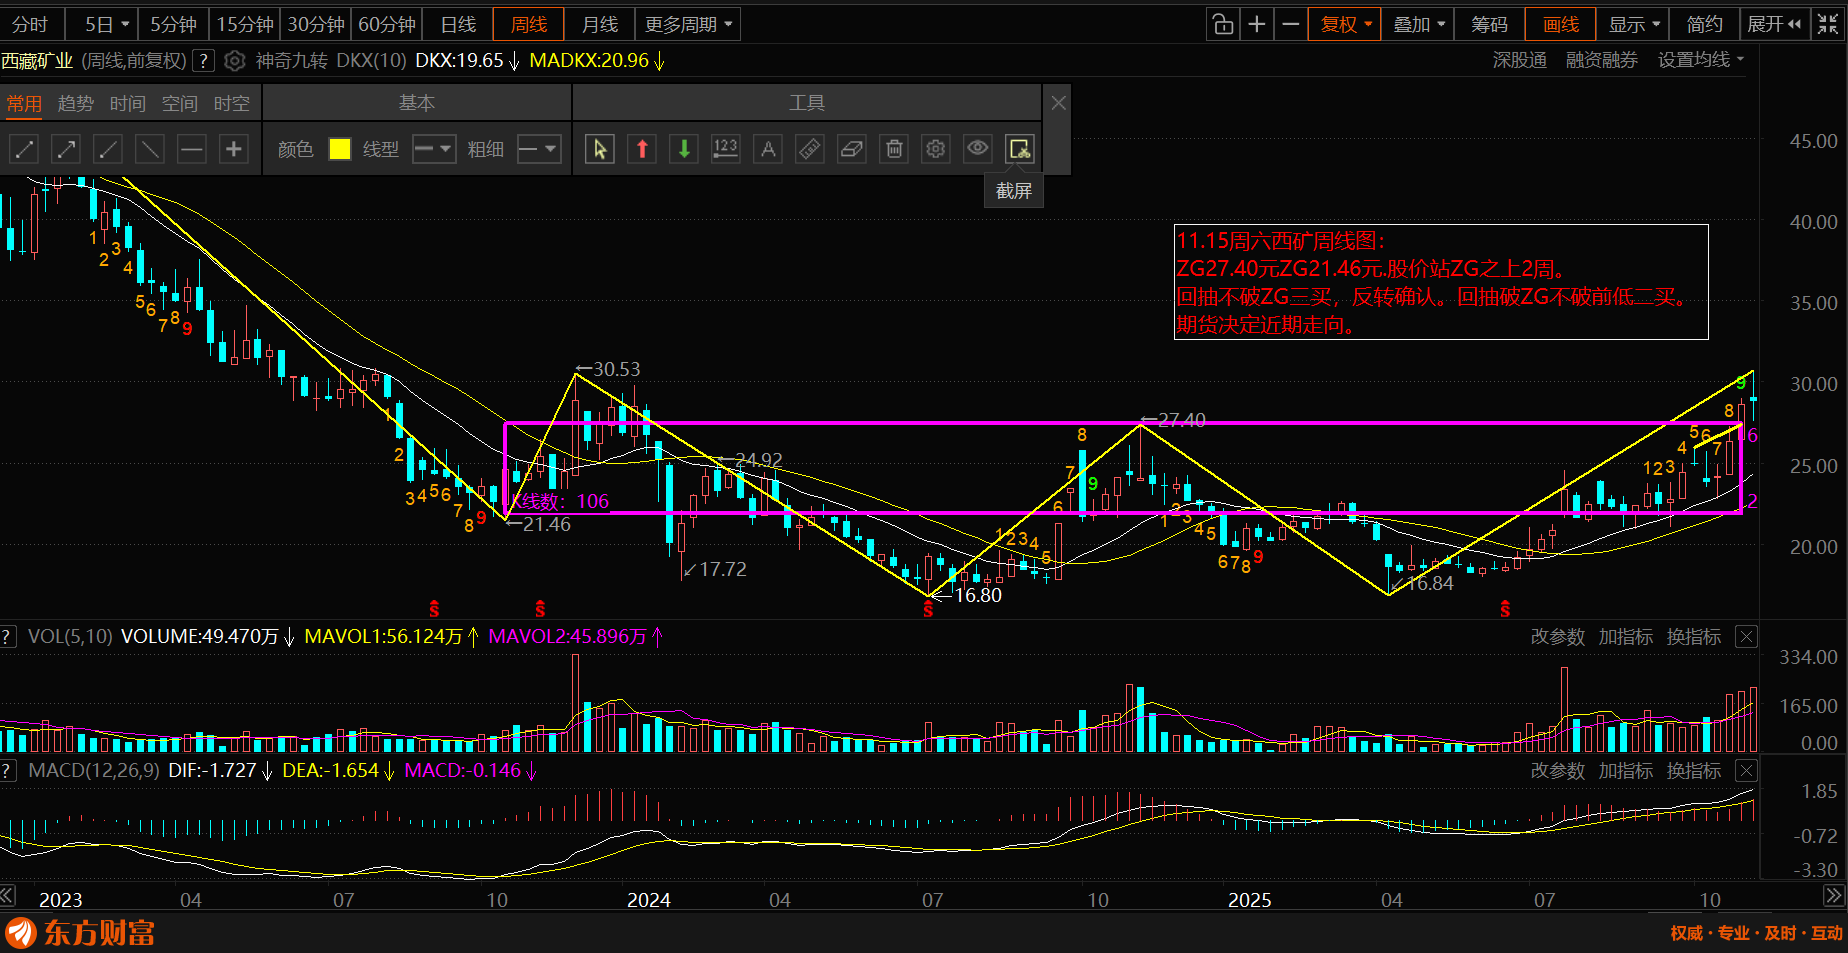Select the text annotation A tool
Screen dimensions: 1848x953
[768, 149]
